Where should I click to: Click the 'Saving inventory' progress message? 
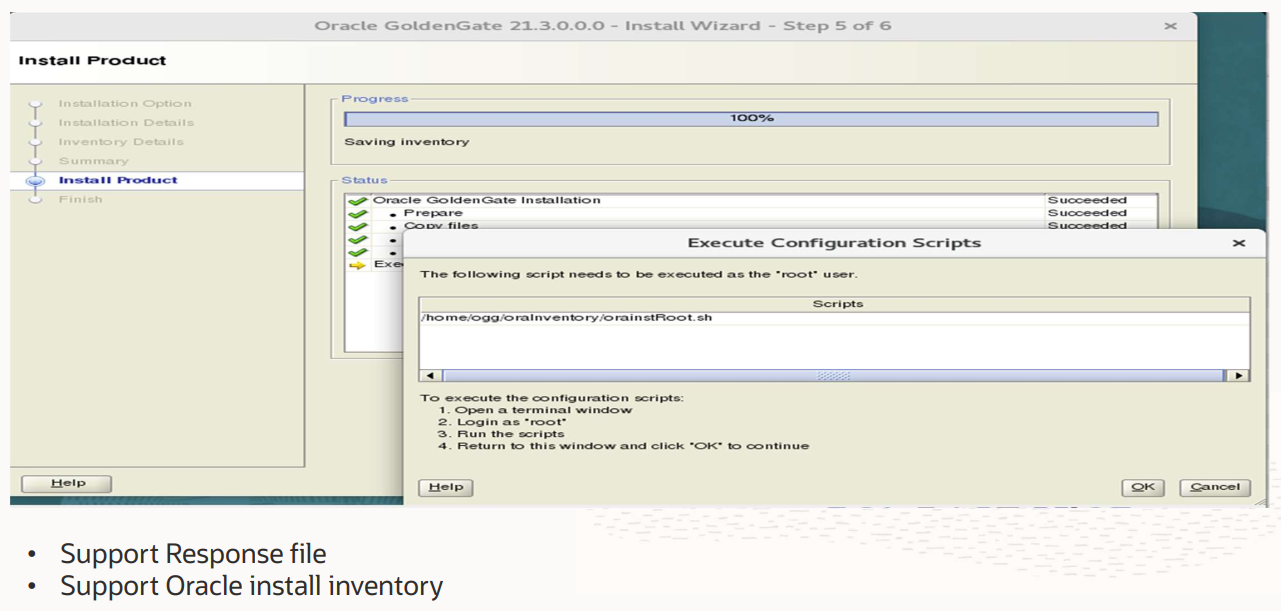(x=406, y=142)
